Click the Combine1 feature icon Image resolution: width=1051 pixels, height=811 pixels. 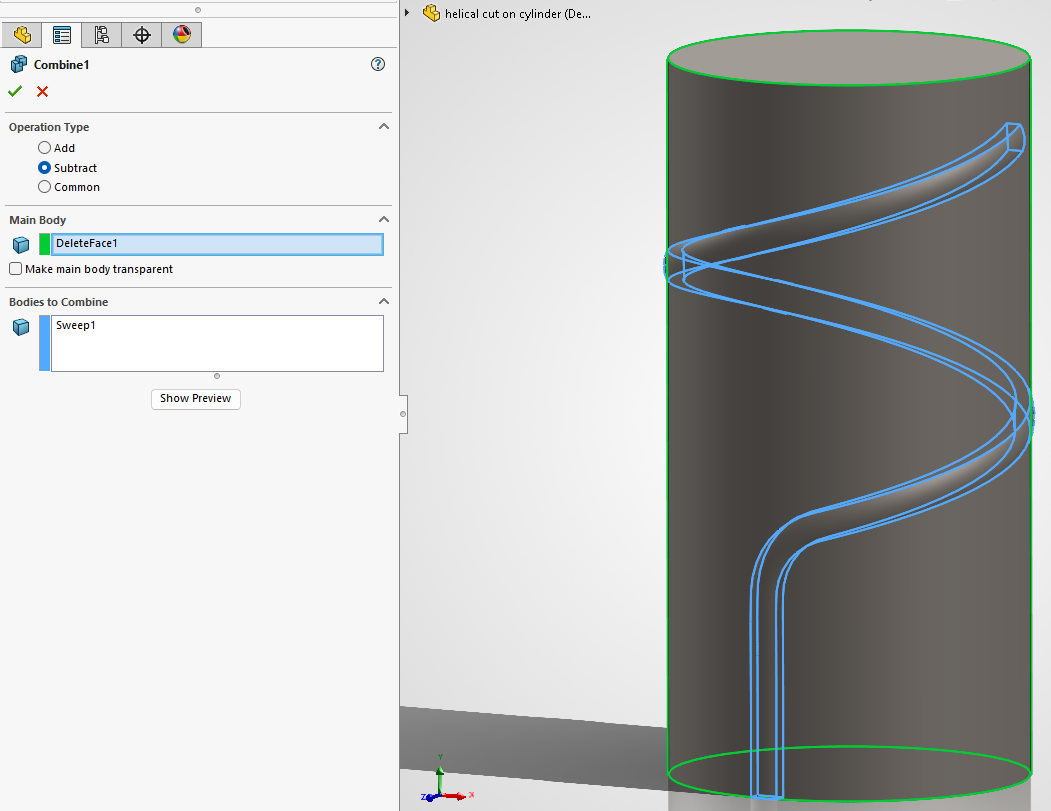[x=19, y=64]
